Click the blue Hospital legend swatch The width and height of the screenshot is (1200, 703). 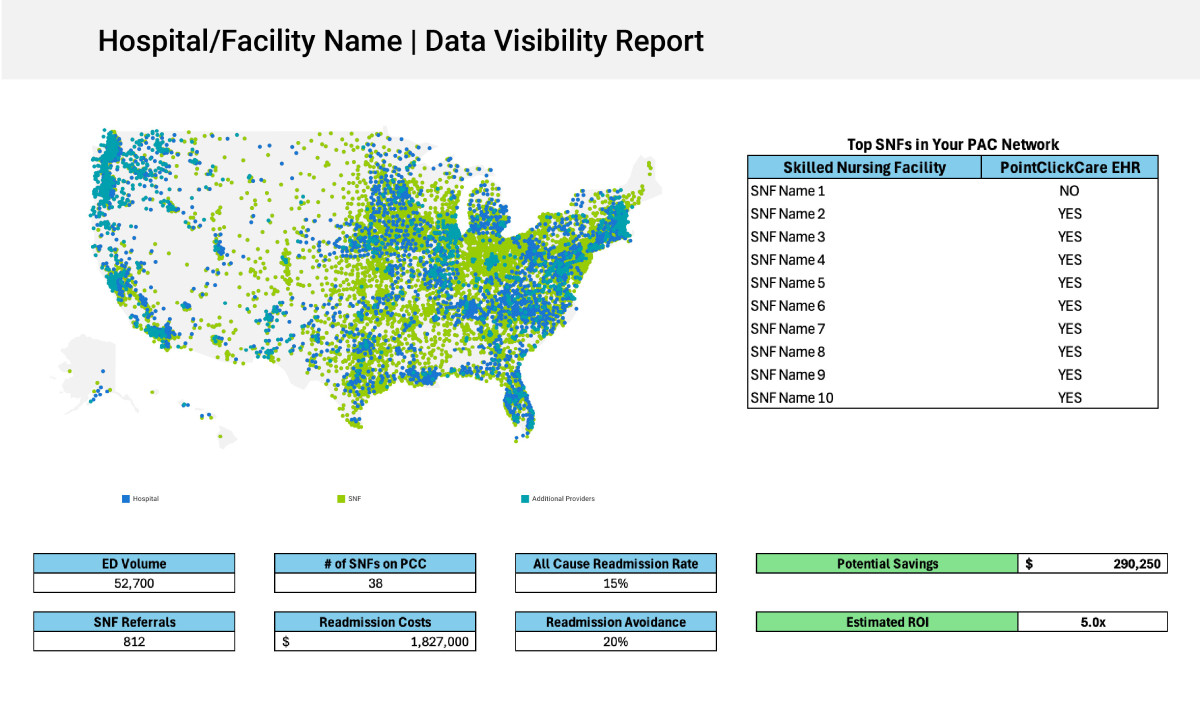click(125, 498)
